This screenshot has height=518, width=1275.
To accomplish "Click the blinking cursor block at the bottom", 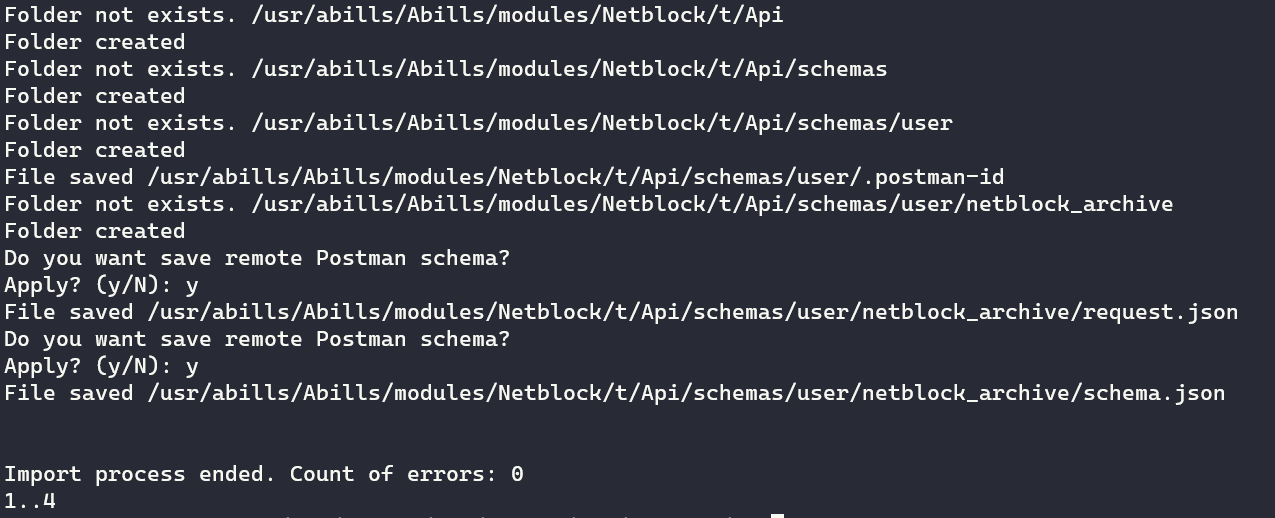I will click(777, 515).
